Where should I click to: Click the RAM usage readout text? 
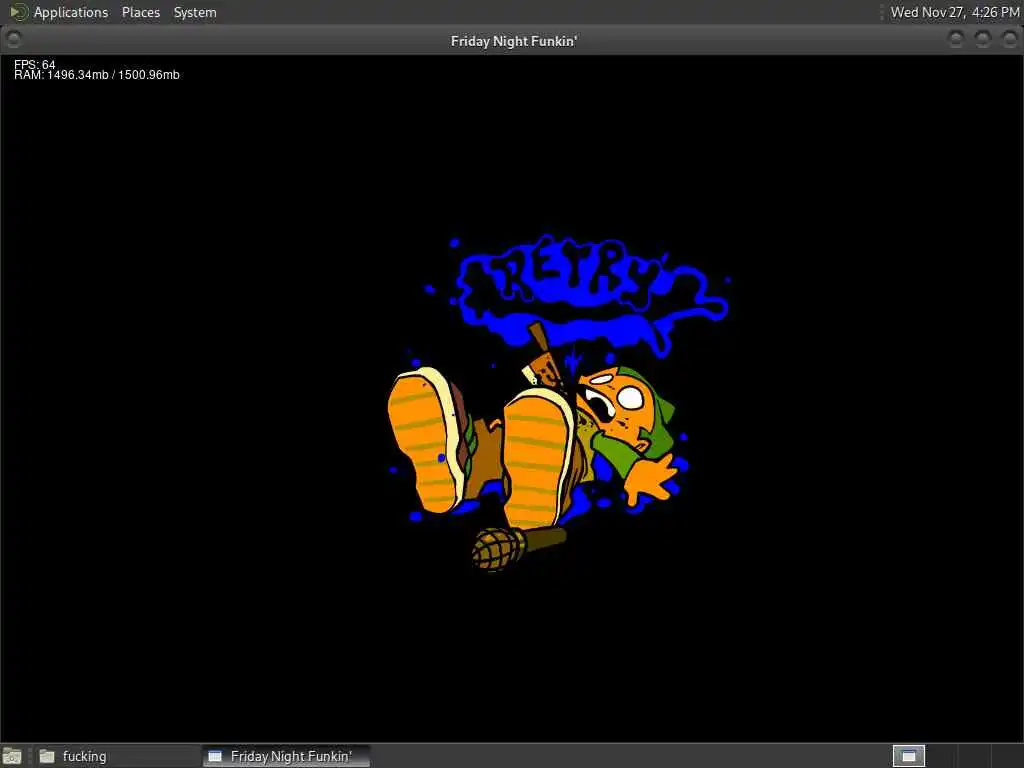coord(97,75)
